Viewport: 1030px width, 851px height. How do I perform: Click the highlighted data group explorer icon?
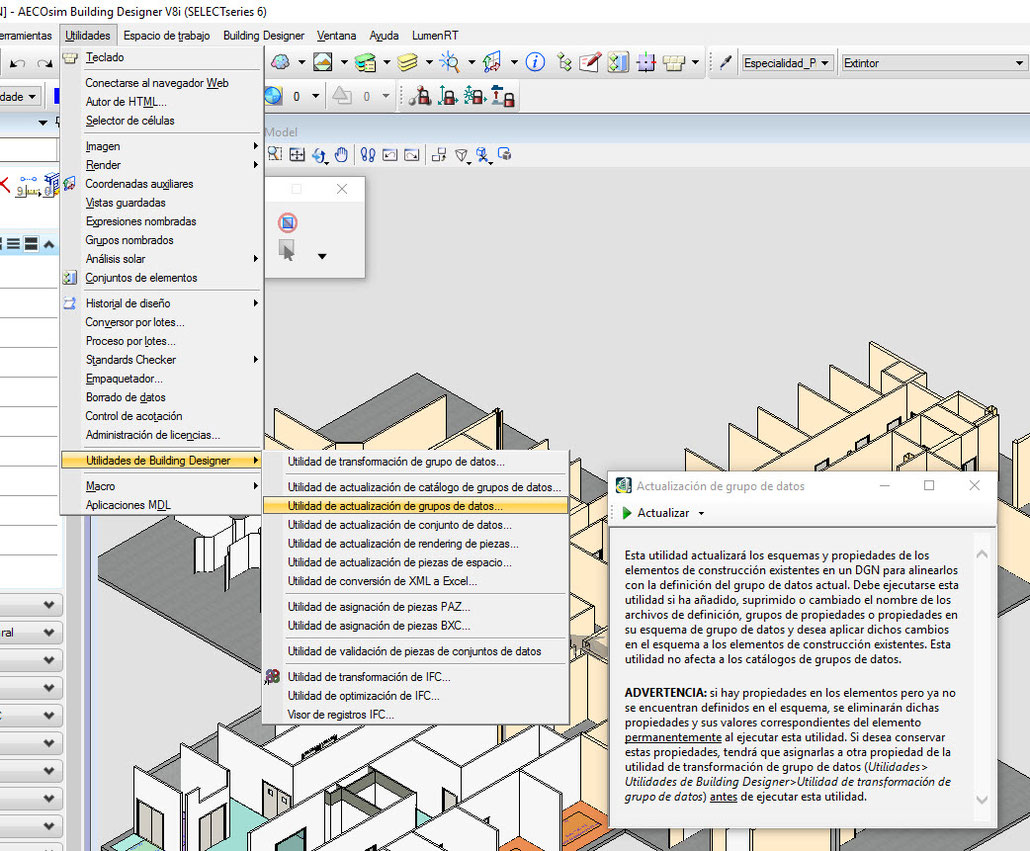point(618,62)
